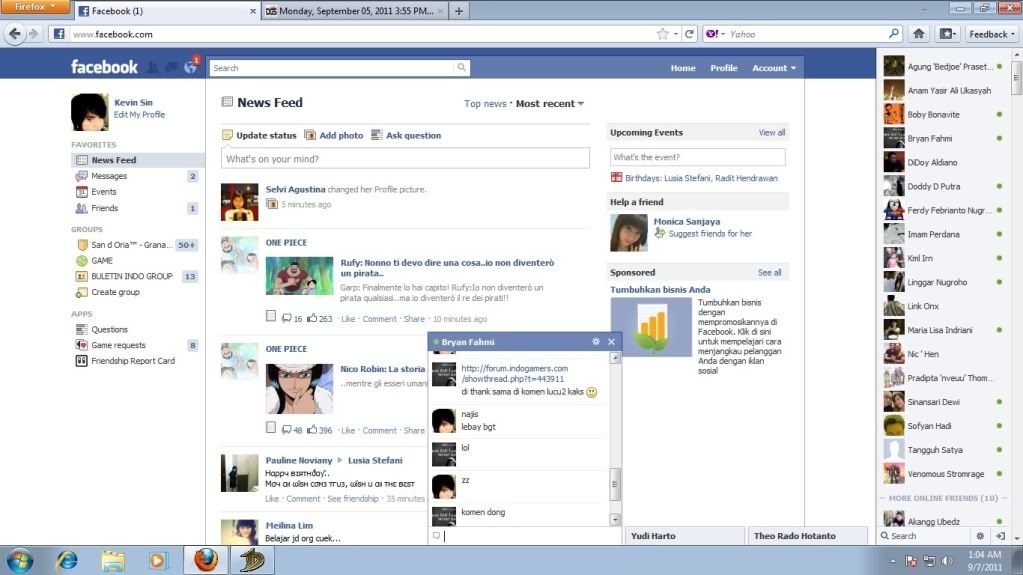Click Ask question option

(406, 135)
